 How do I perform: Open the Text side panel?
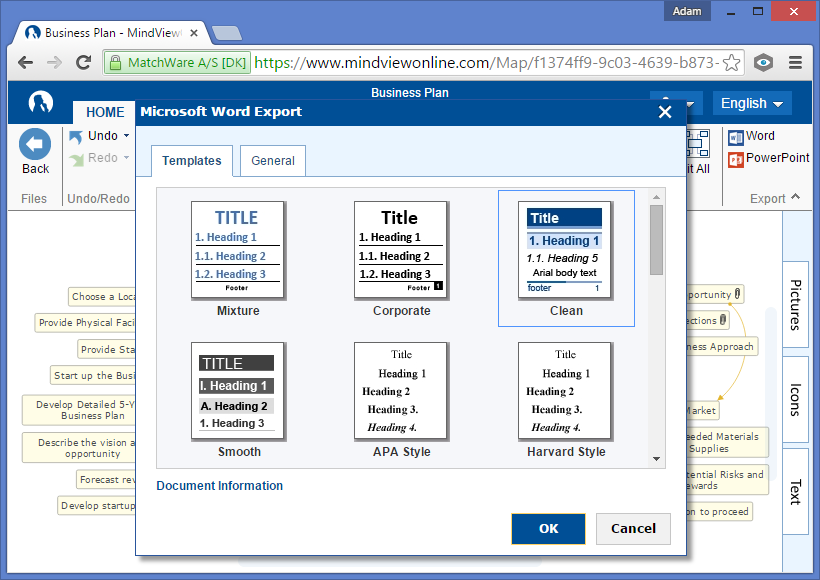[795, 492]
